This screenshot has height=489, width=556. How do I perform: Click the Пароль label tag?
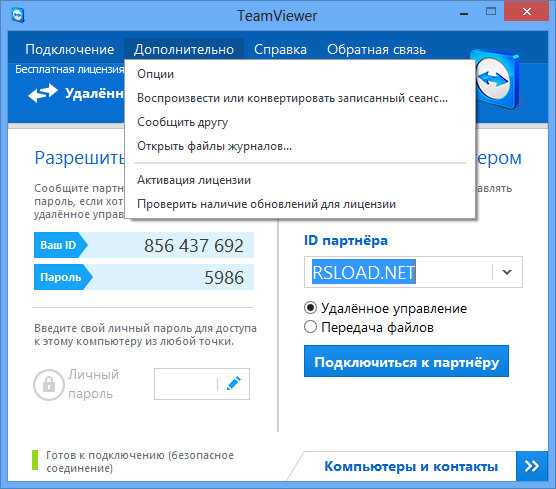click(63, 277)
